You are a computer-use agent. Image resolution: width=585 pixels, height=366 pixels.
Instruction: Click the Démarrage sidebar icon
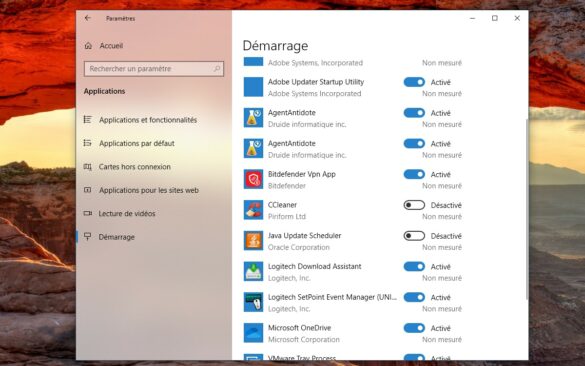[x=88, y=237]
